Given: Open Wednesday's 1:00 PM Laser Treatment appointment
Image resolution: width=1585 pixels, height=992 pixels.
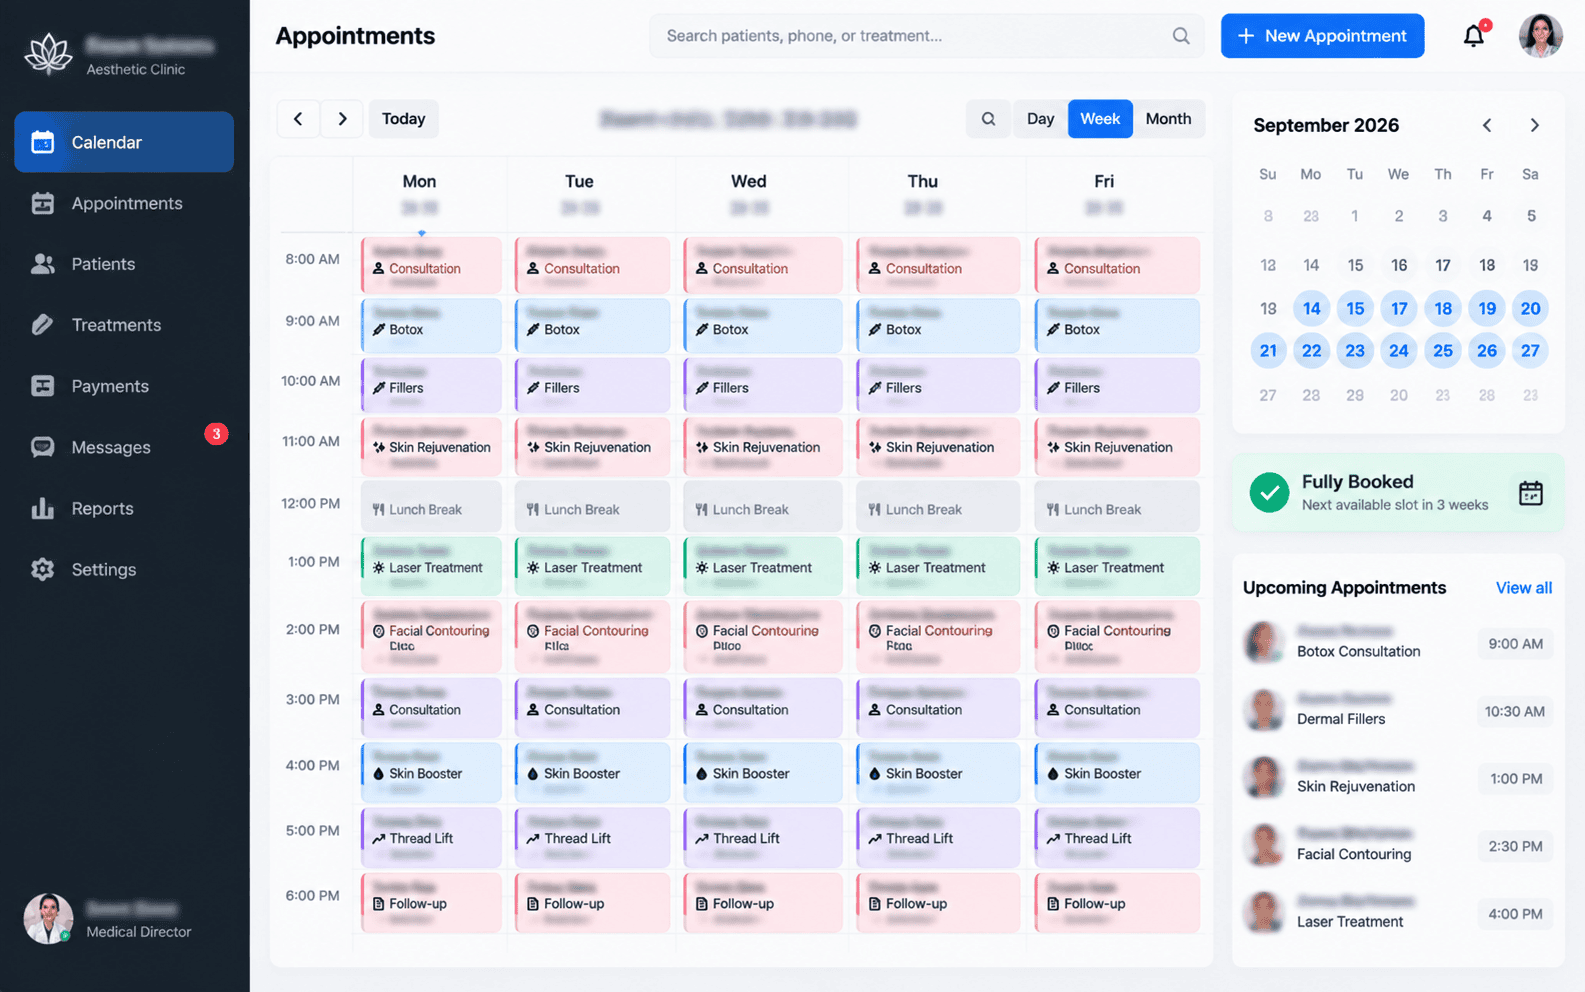Looking at the screenshot, I should coord(763,567).
